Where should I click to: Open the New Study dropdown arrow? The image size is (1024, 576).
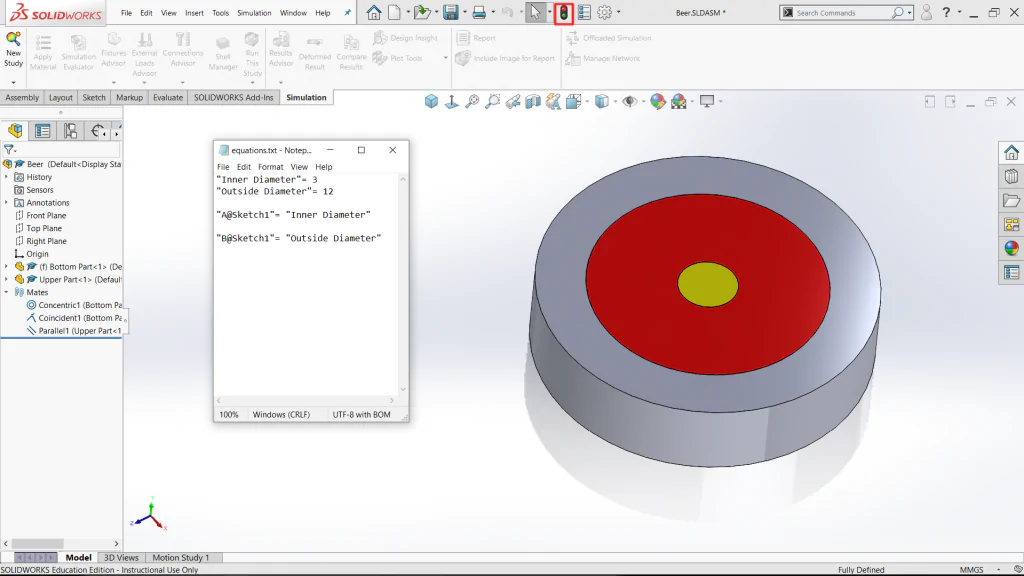13,83
